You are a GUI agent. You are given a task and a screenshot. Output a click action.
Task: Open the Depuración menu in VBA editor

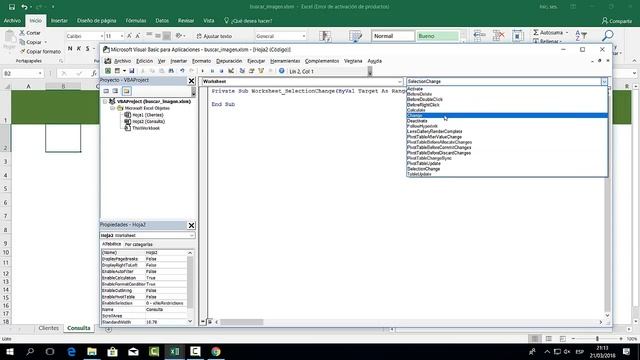pos(229,61)
